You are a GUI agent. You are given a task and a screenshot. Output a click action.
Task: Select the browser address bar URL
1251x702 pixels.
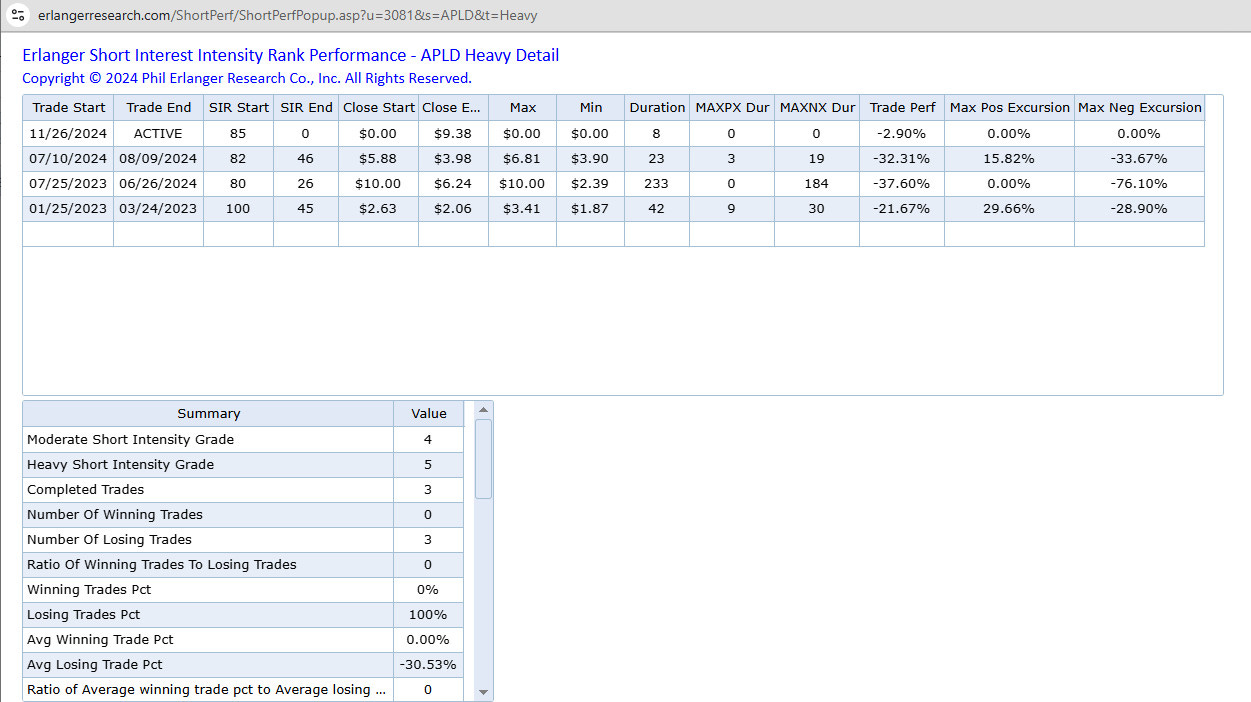pos(287,16)
